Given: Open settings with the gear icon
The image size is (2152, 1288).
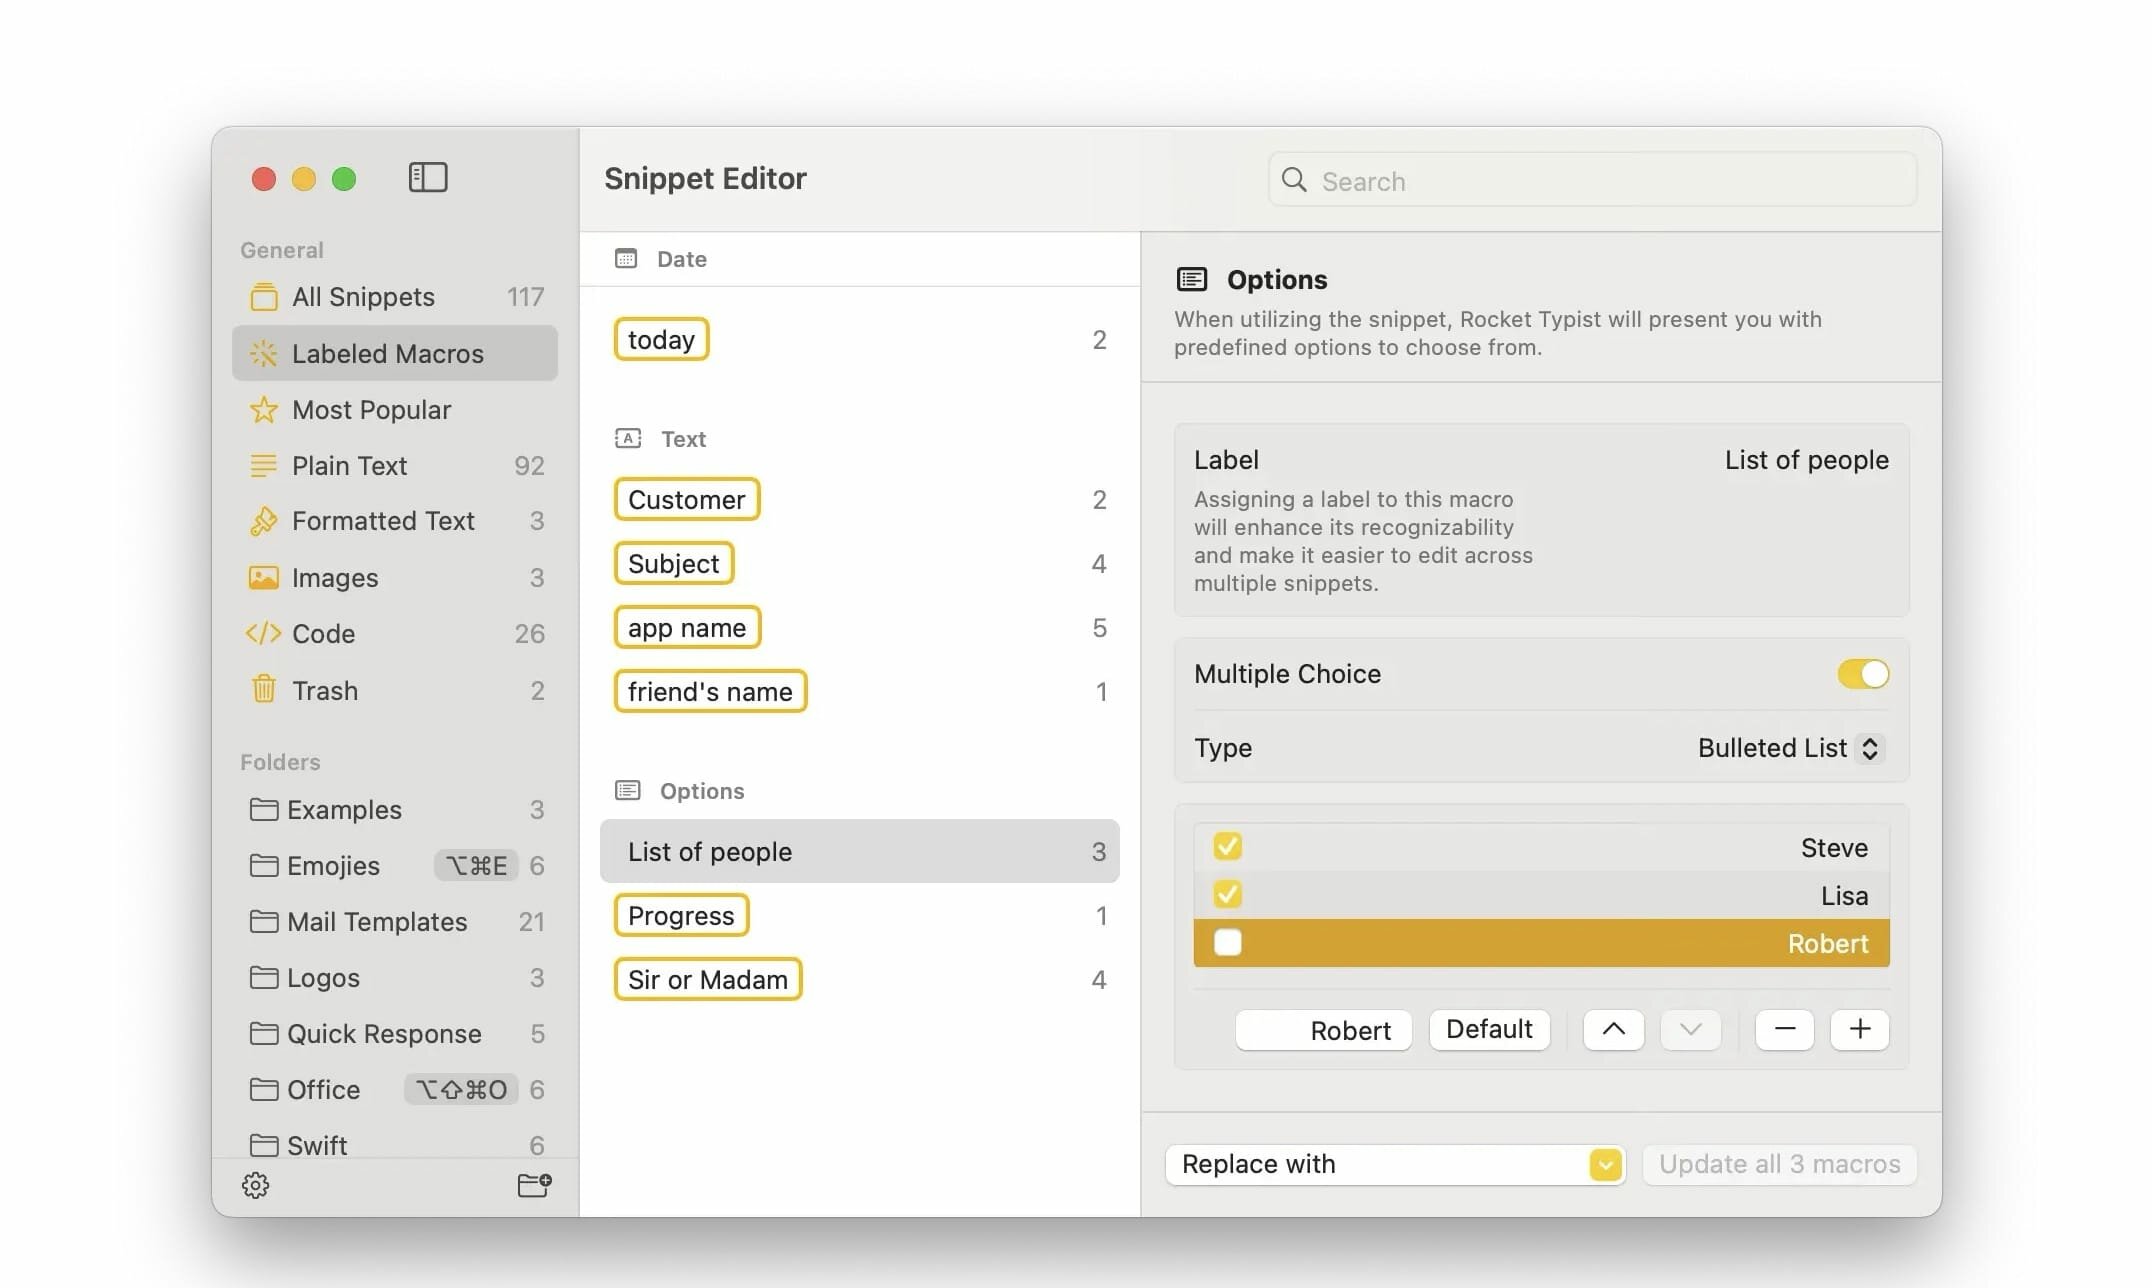Looking at the screenshot, I should (256, 1185).
